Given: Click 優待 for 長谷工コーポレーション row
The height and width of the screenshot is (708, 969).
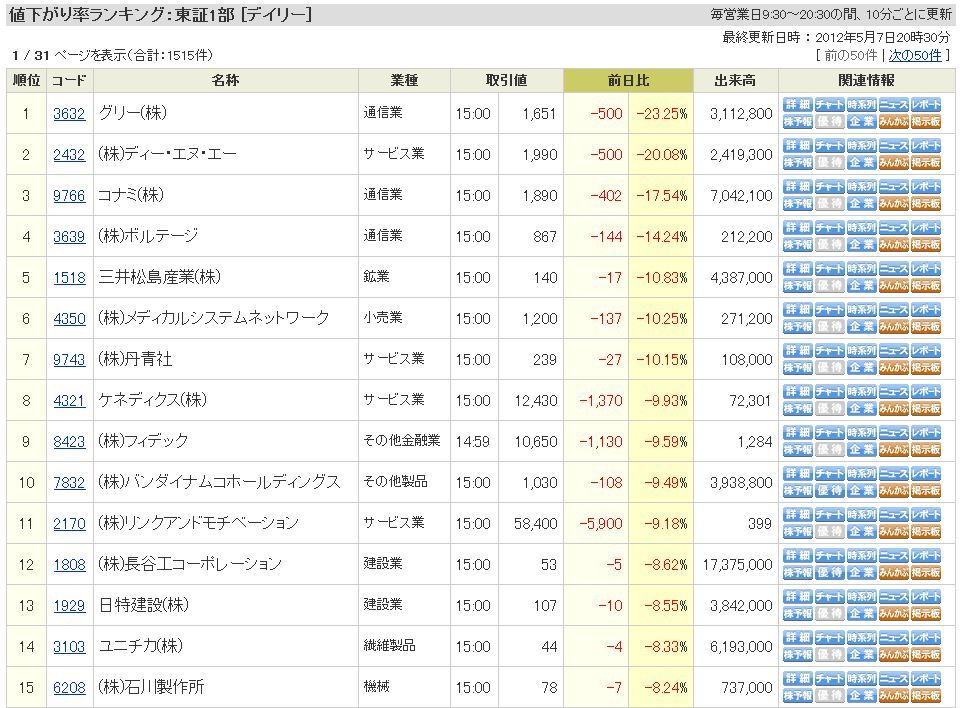Looking at the screenshot, I should coord(830,573).
